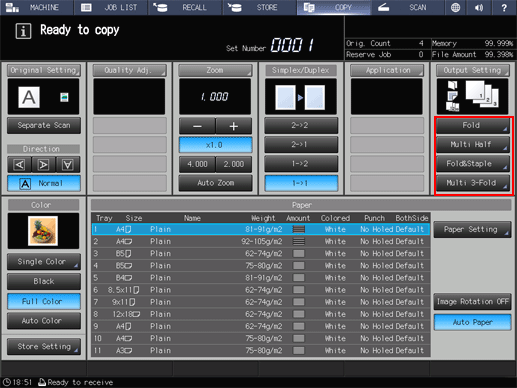Toggle Auto Paper selection
517x388 pixels.
point(472,322)
